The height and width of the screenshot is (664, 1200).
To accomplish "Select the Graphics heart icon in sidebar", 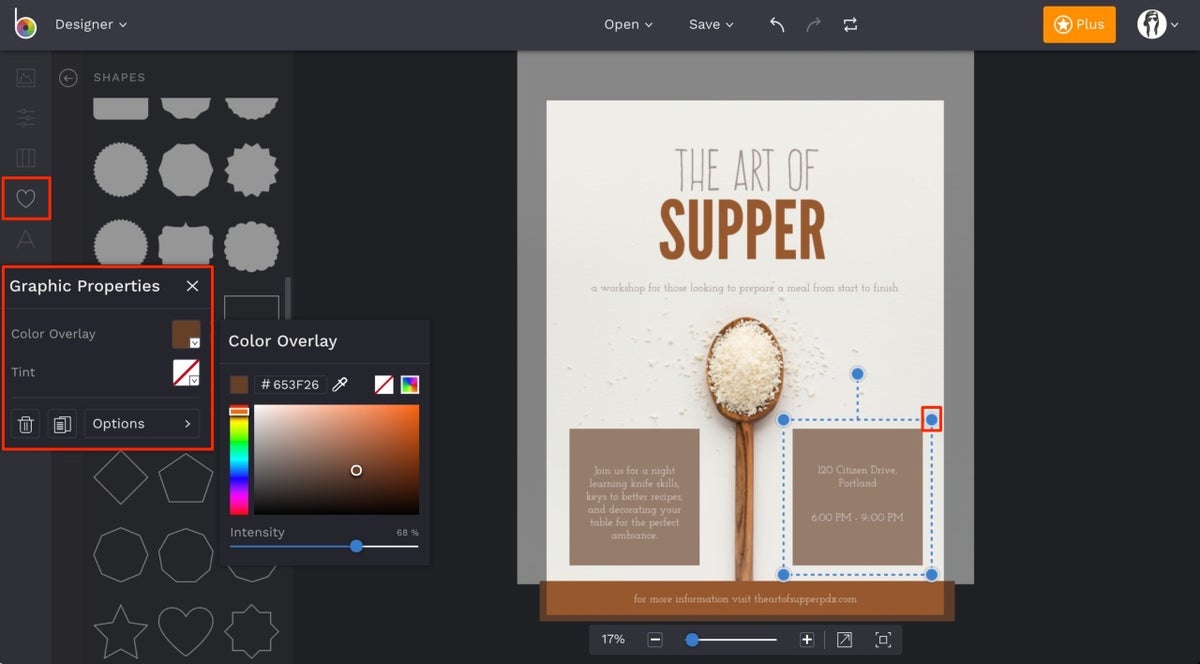I will point(26,198).
